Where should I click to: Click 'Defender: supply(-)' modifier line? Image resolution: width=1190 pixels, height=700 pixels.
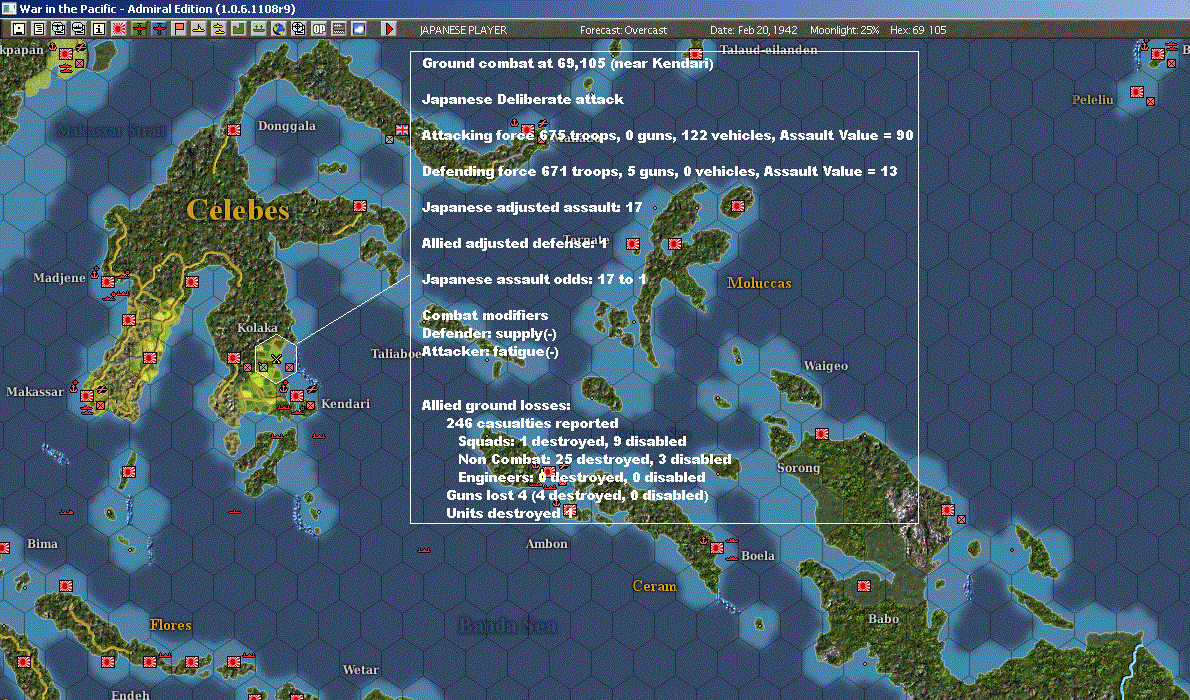coord(490,333)
